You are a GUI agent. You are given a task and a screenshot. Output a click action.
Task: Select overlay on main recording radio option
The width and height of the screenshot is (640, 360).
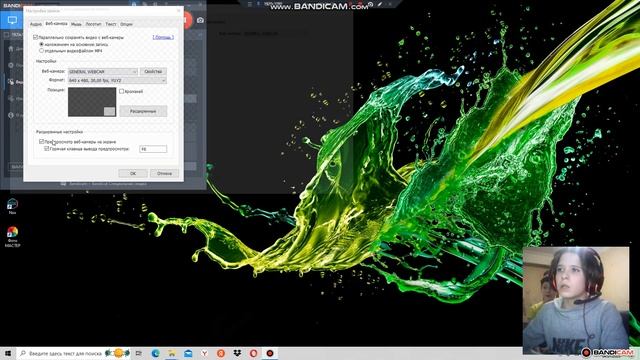coord(41,44)
